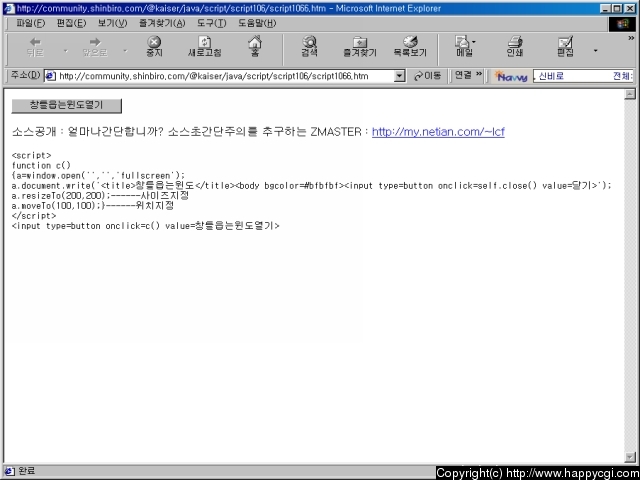Click the code line 'function c()'
Image resolution: width=640 pixels, height=480 pixels.
pyautogui.click(x=41, y=165)
